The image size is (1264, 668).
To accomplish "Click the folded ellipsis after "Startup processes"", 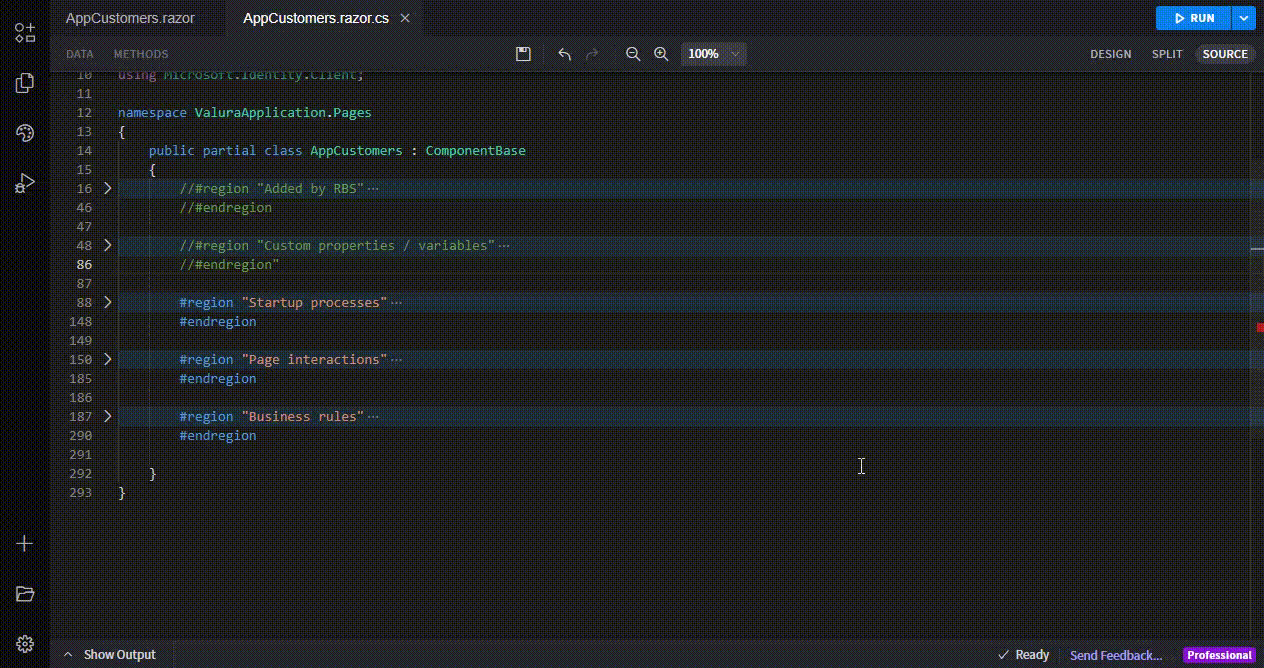I will coord(396,303).
